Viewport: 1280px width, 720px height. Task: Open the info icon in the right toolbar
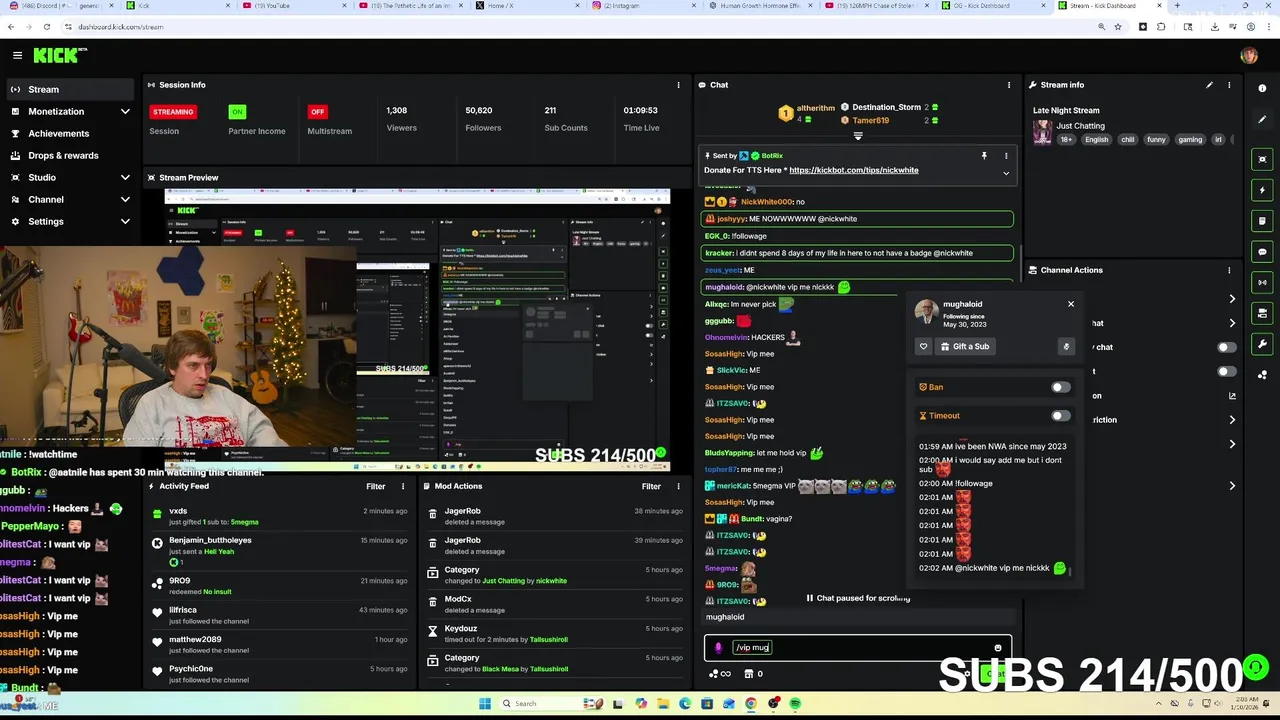point(1262,88)
